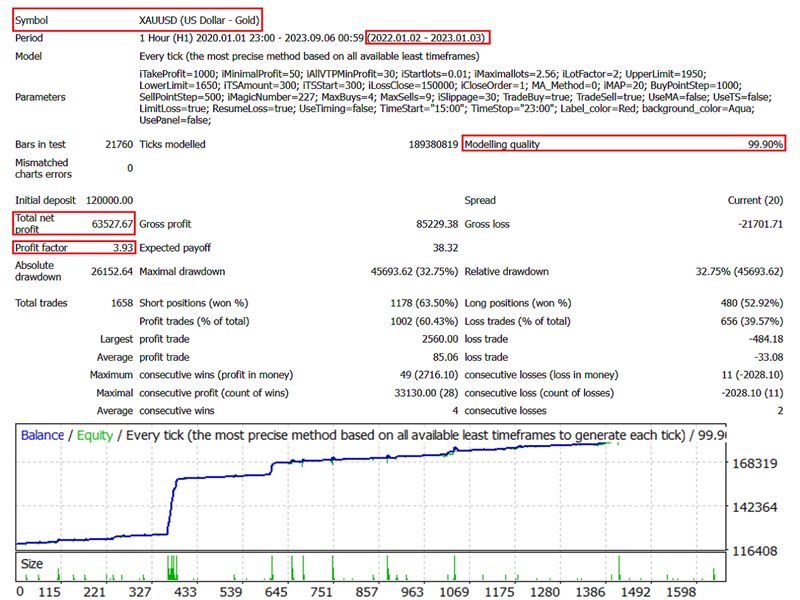
Task: Click Maximal drawdown value 45693.62 (32.75%)
Action: (414, 271)
